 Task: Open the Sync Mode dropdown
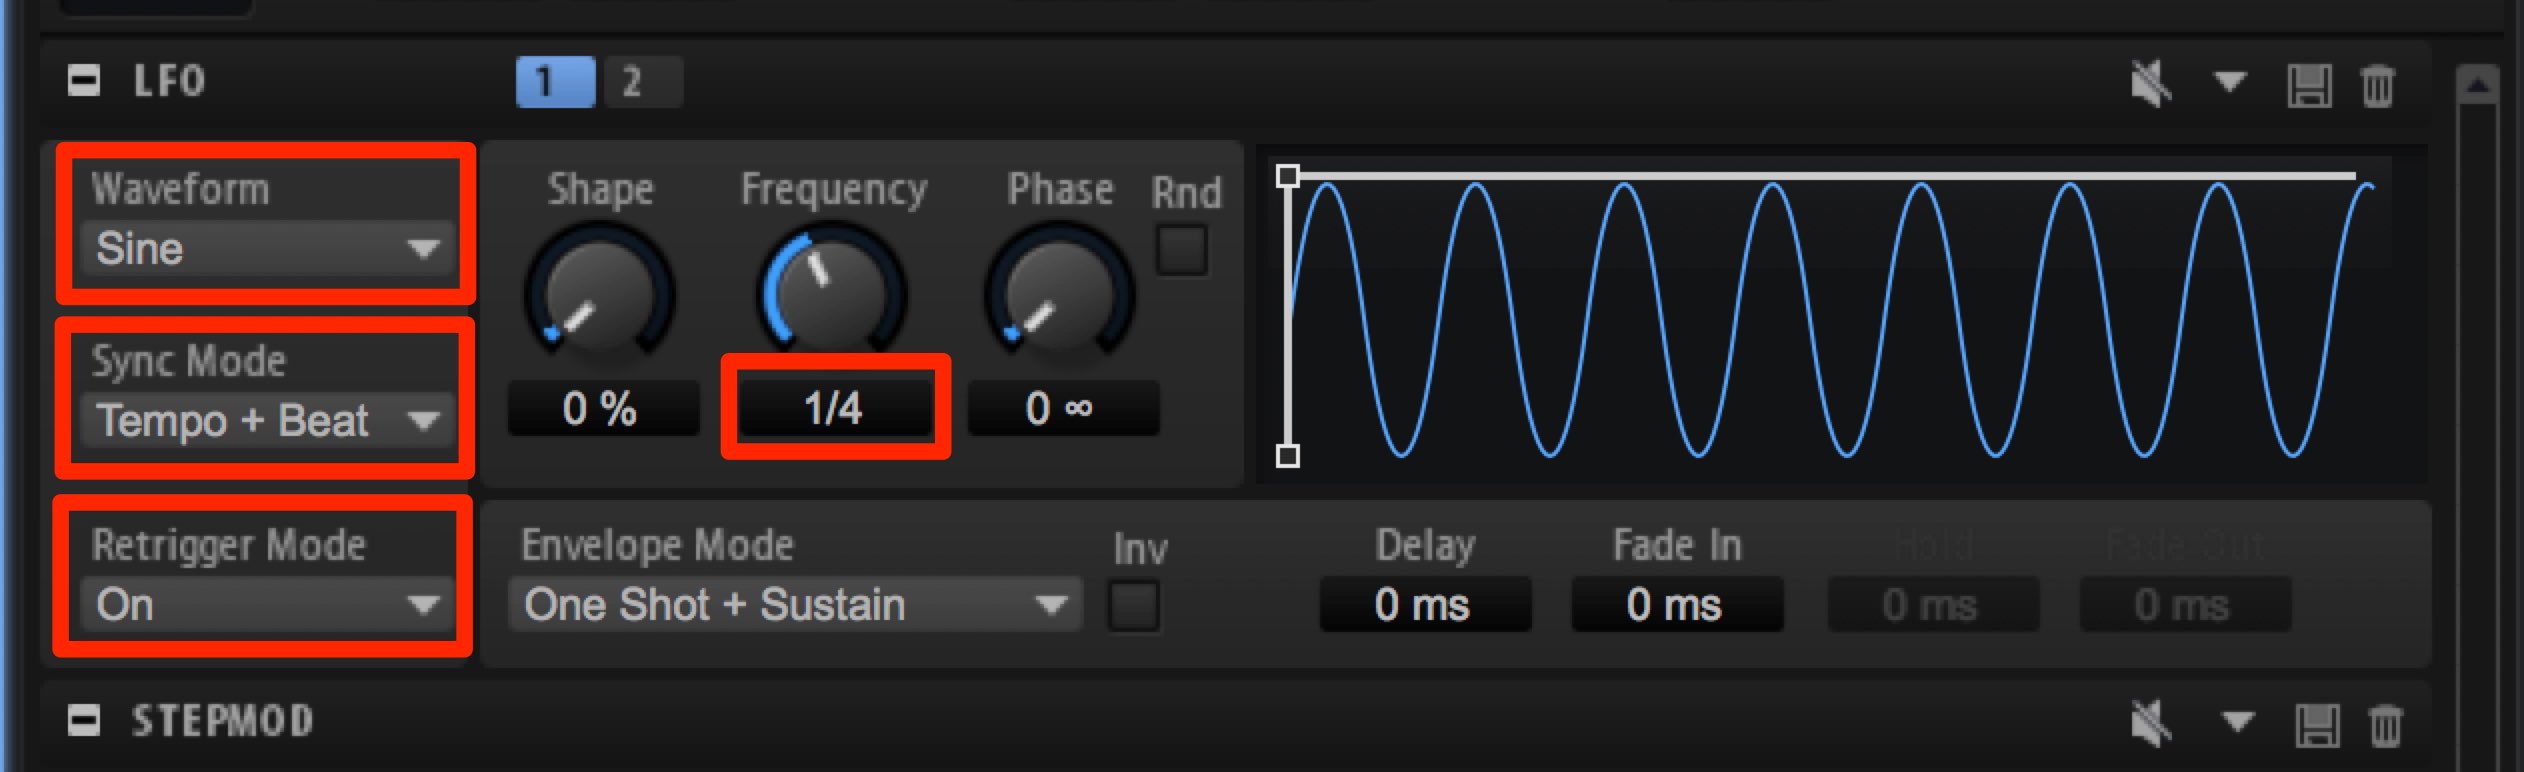[x=266, y=420]
